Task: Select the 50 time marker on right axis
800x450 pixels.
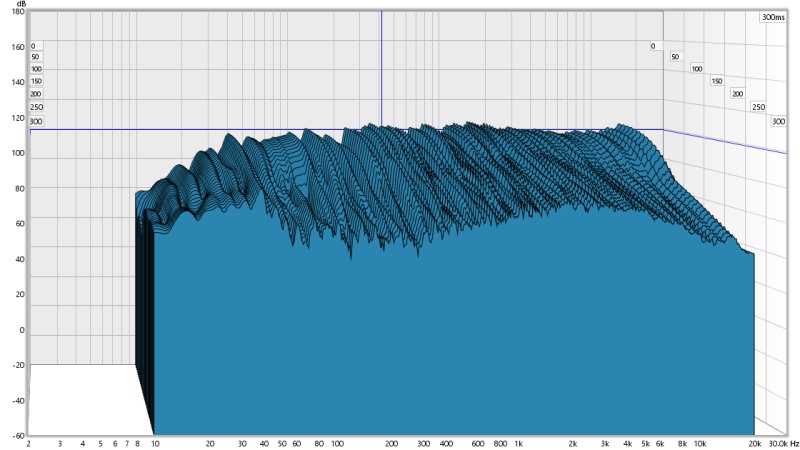Action: click(x=675, y=57)
